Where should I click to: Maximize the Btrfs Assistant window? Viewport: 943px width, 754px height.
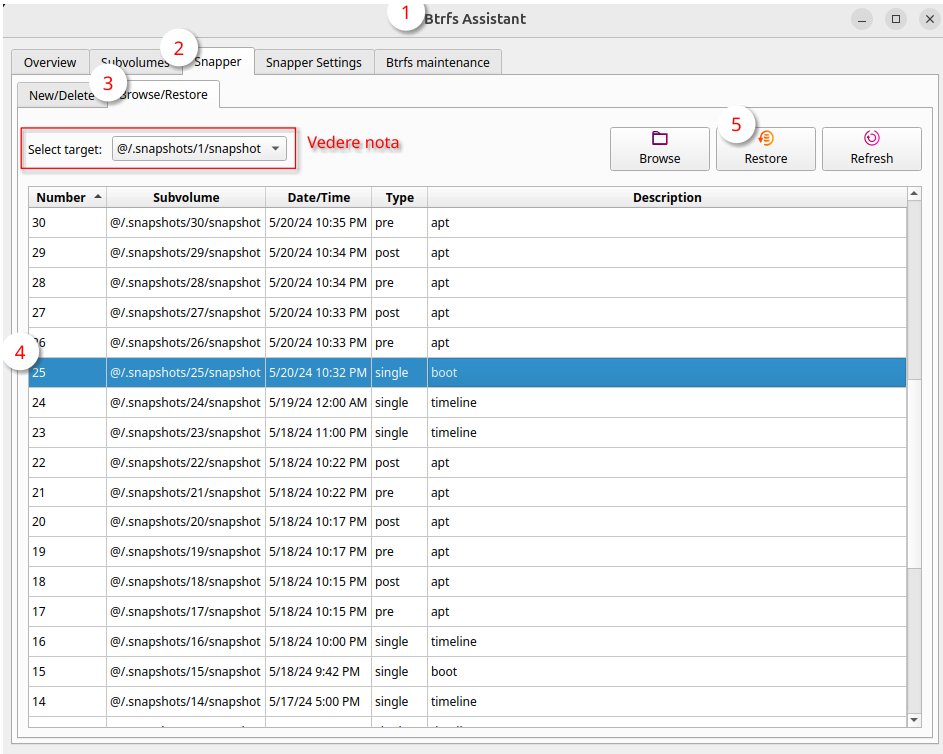click(x=895, y=19)
